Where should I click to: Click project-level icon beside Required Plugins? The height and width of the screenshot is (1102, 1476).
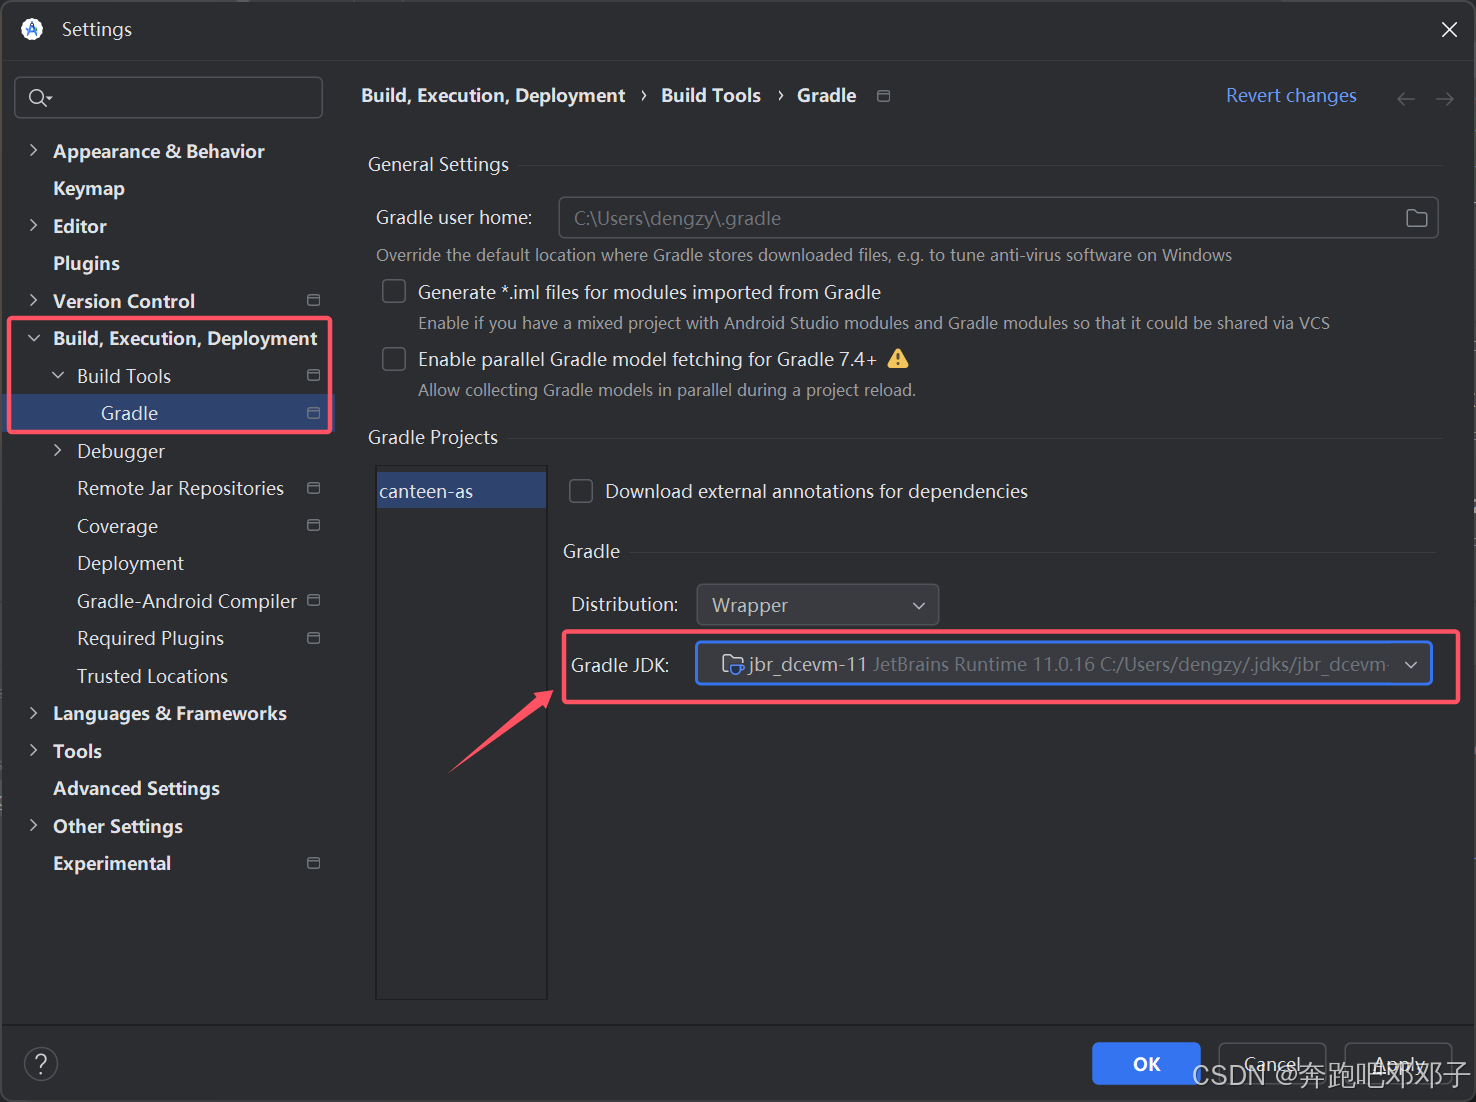[x=313, y=638]
